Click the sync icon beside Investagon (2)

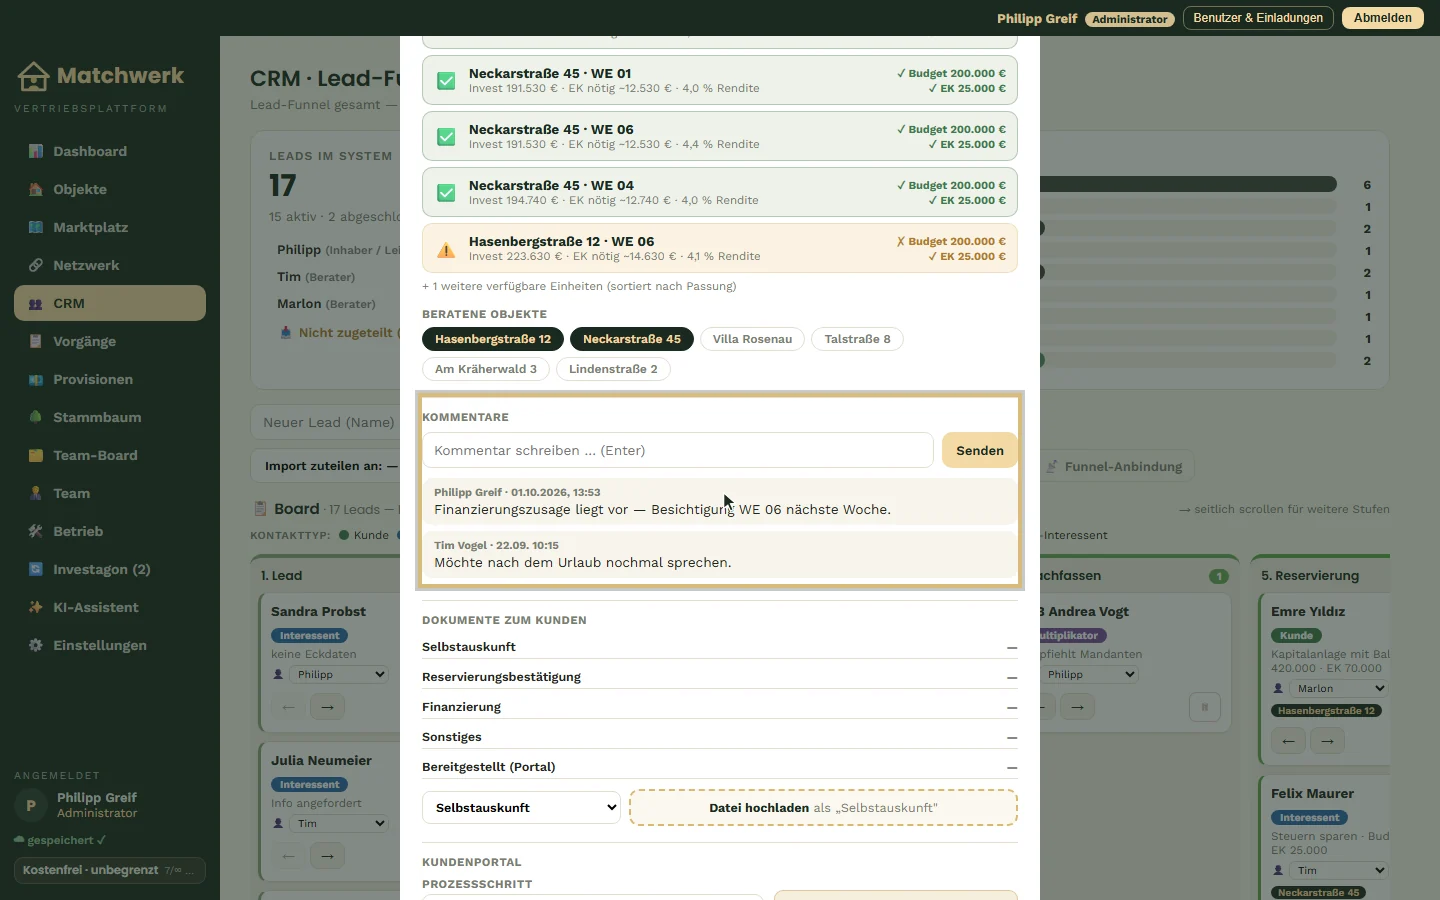click(36, 569)
